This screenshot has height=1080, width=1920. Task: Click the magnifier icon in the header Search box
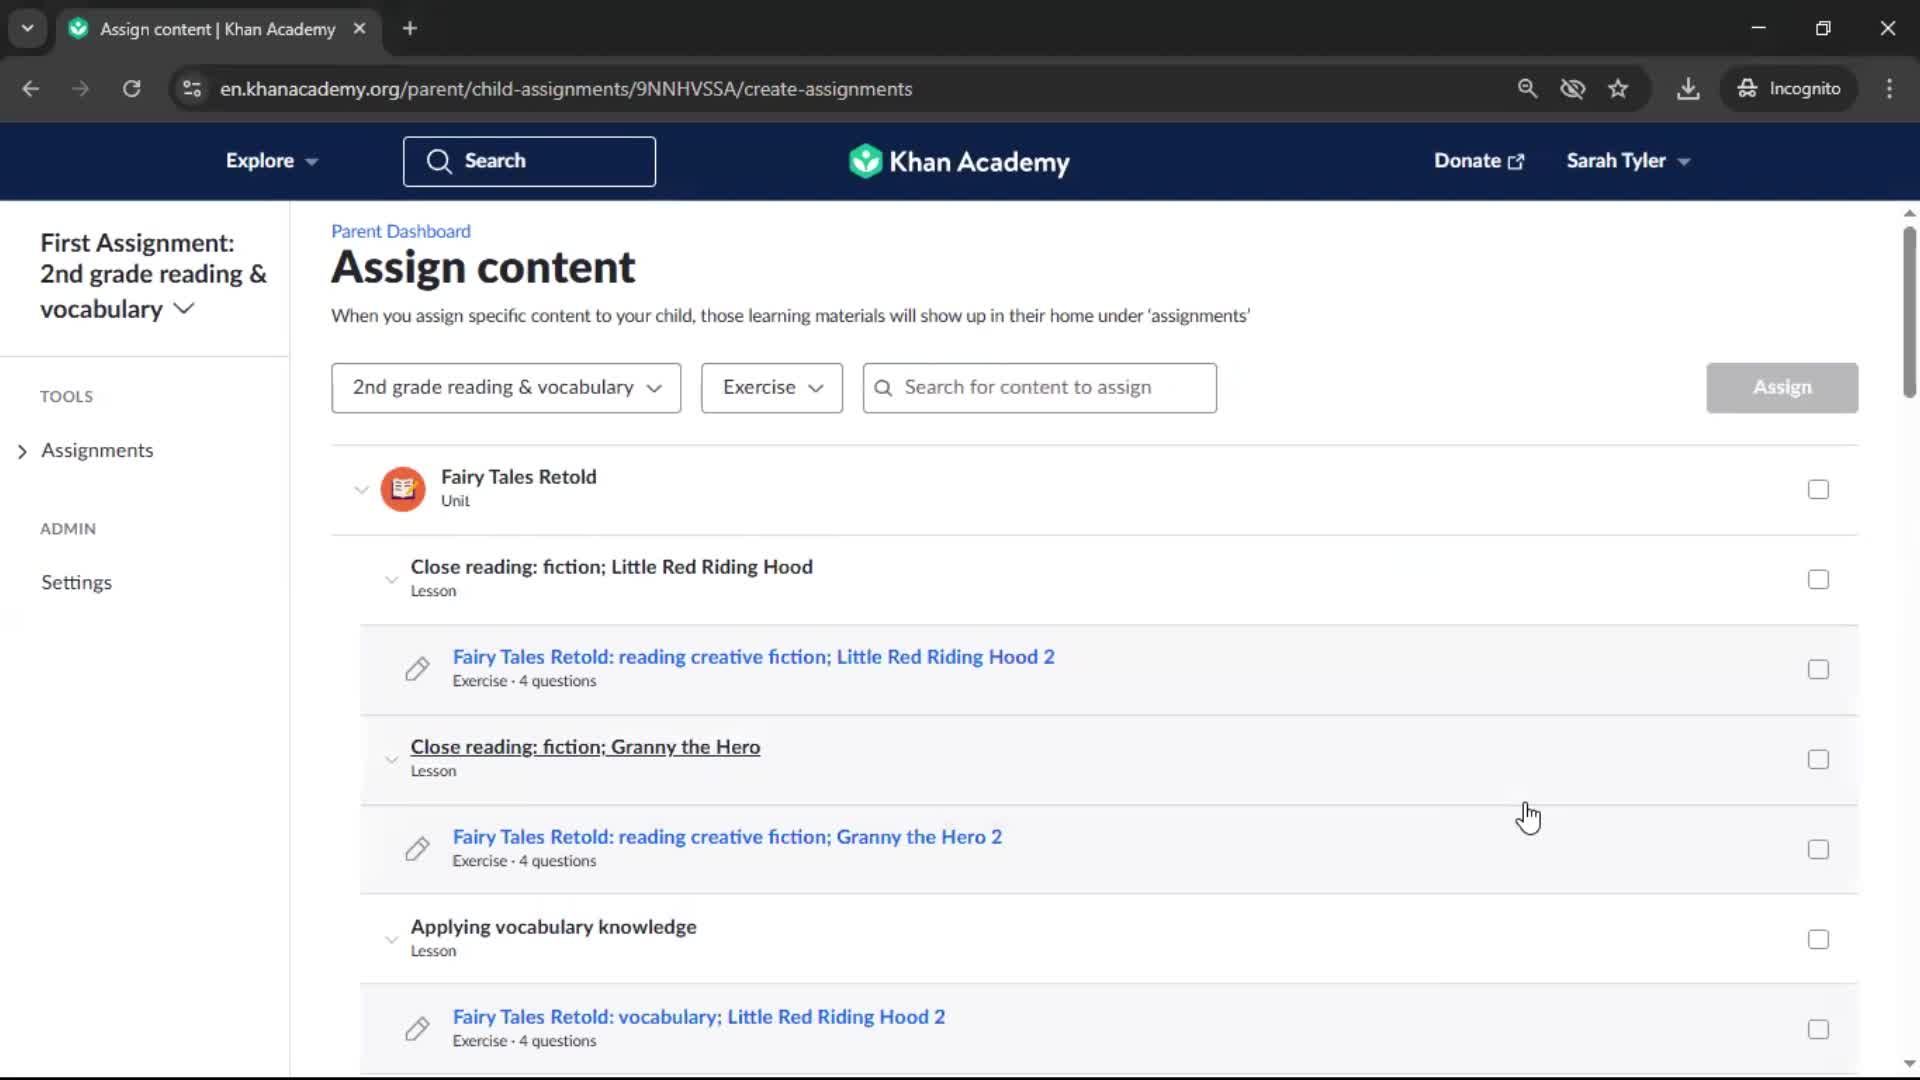coord(439,161)
